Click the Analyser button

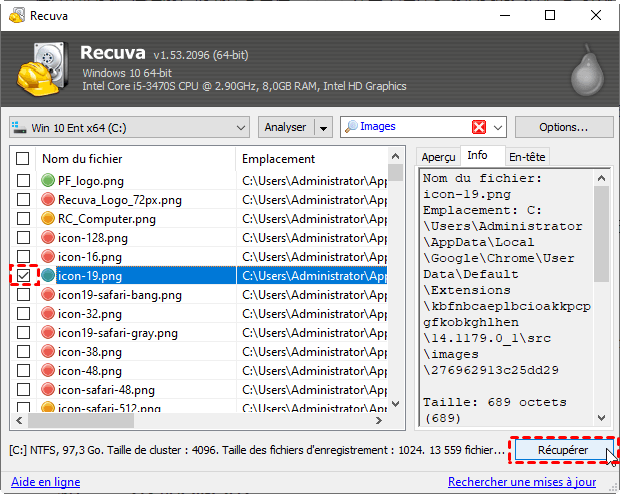pyautogui.click(x=286, y=127)
